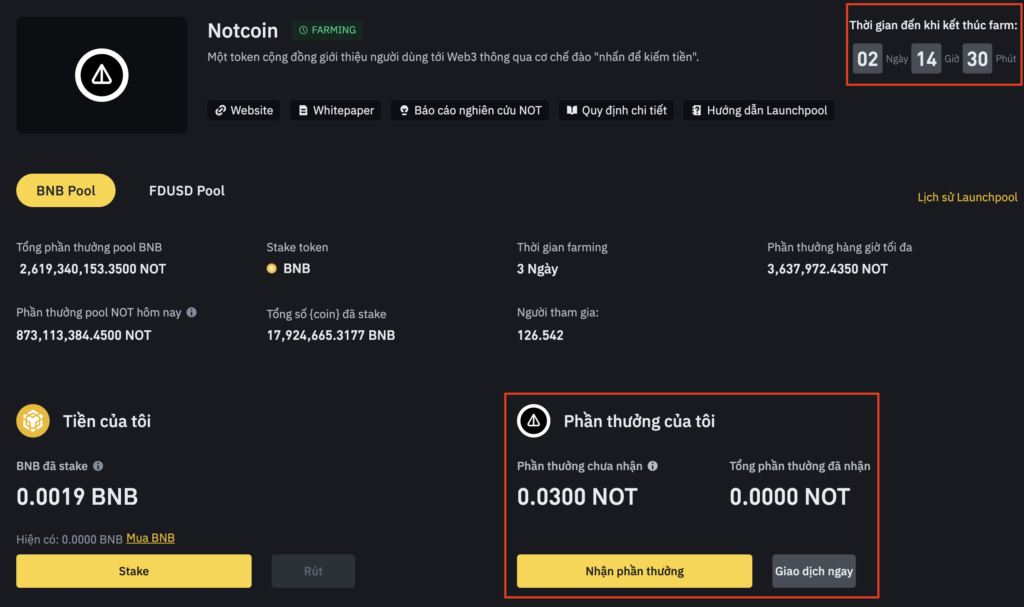Click the FARMING status clock icon
Screen dimensions: 1024x607
[x=303, y=30]
